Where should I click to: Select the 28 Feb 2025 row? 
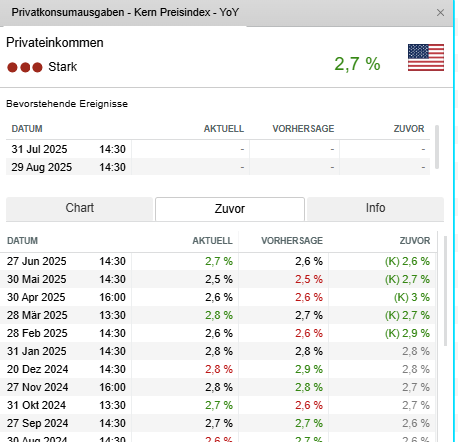coord(218,333)
